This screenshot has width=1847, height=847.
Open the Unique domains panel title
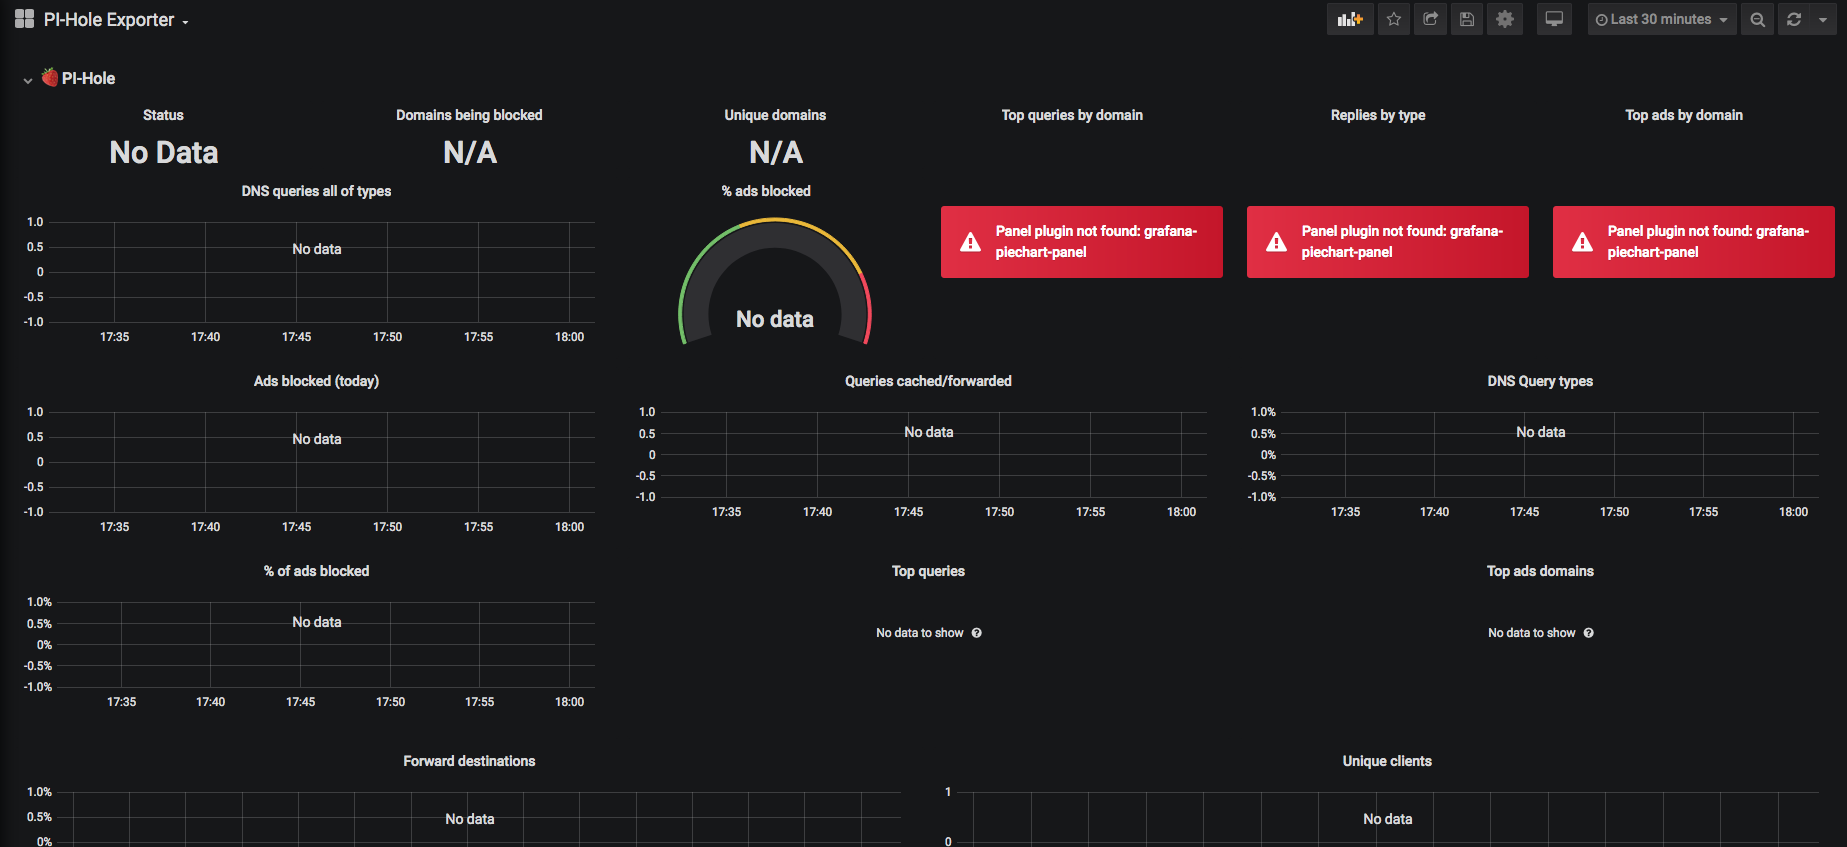pos(775,115)
